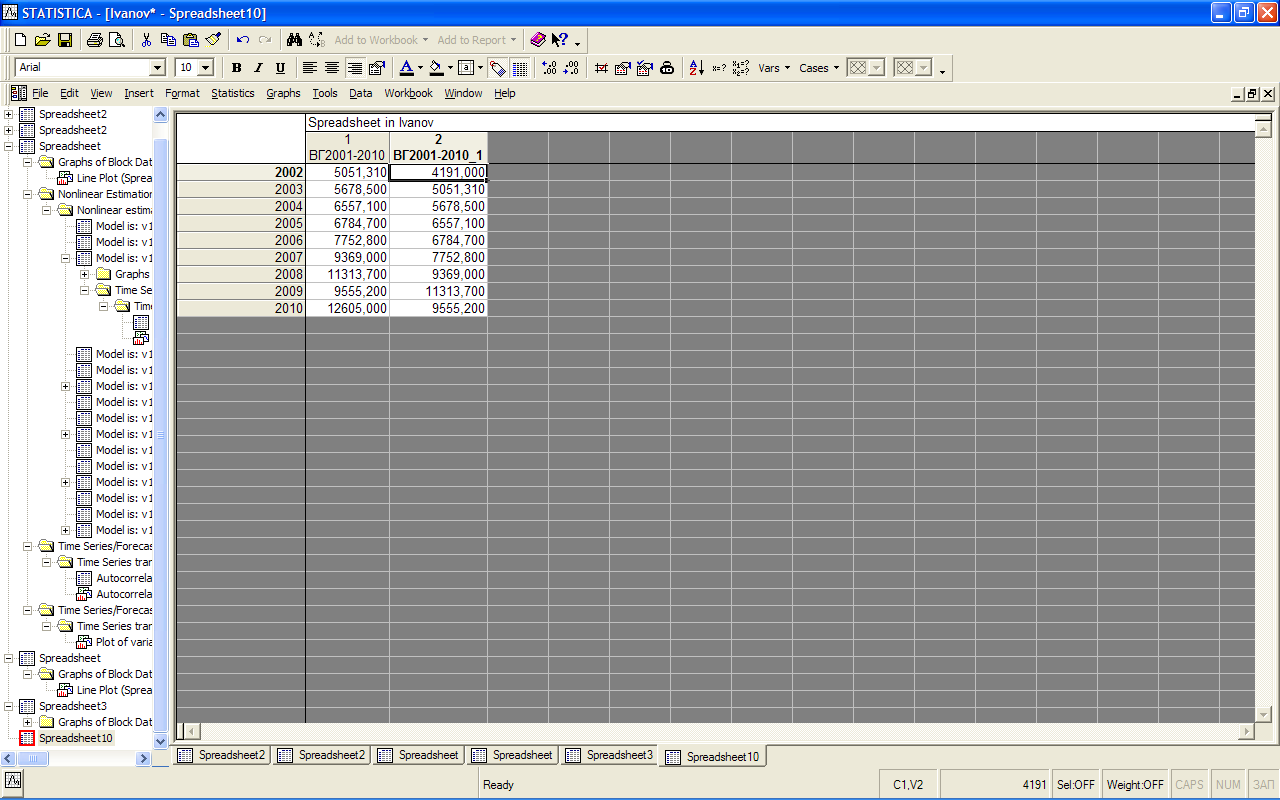This screenshot has height=800, width=1280.
Task: Click the graph icon in the status bar corner
Action: pos(13,780)
